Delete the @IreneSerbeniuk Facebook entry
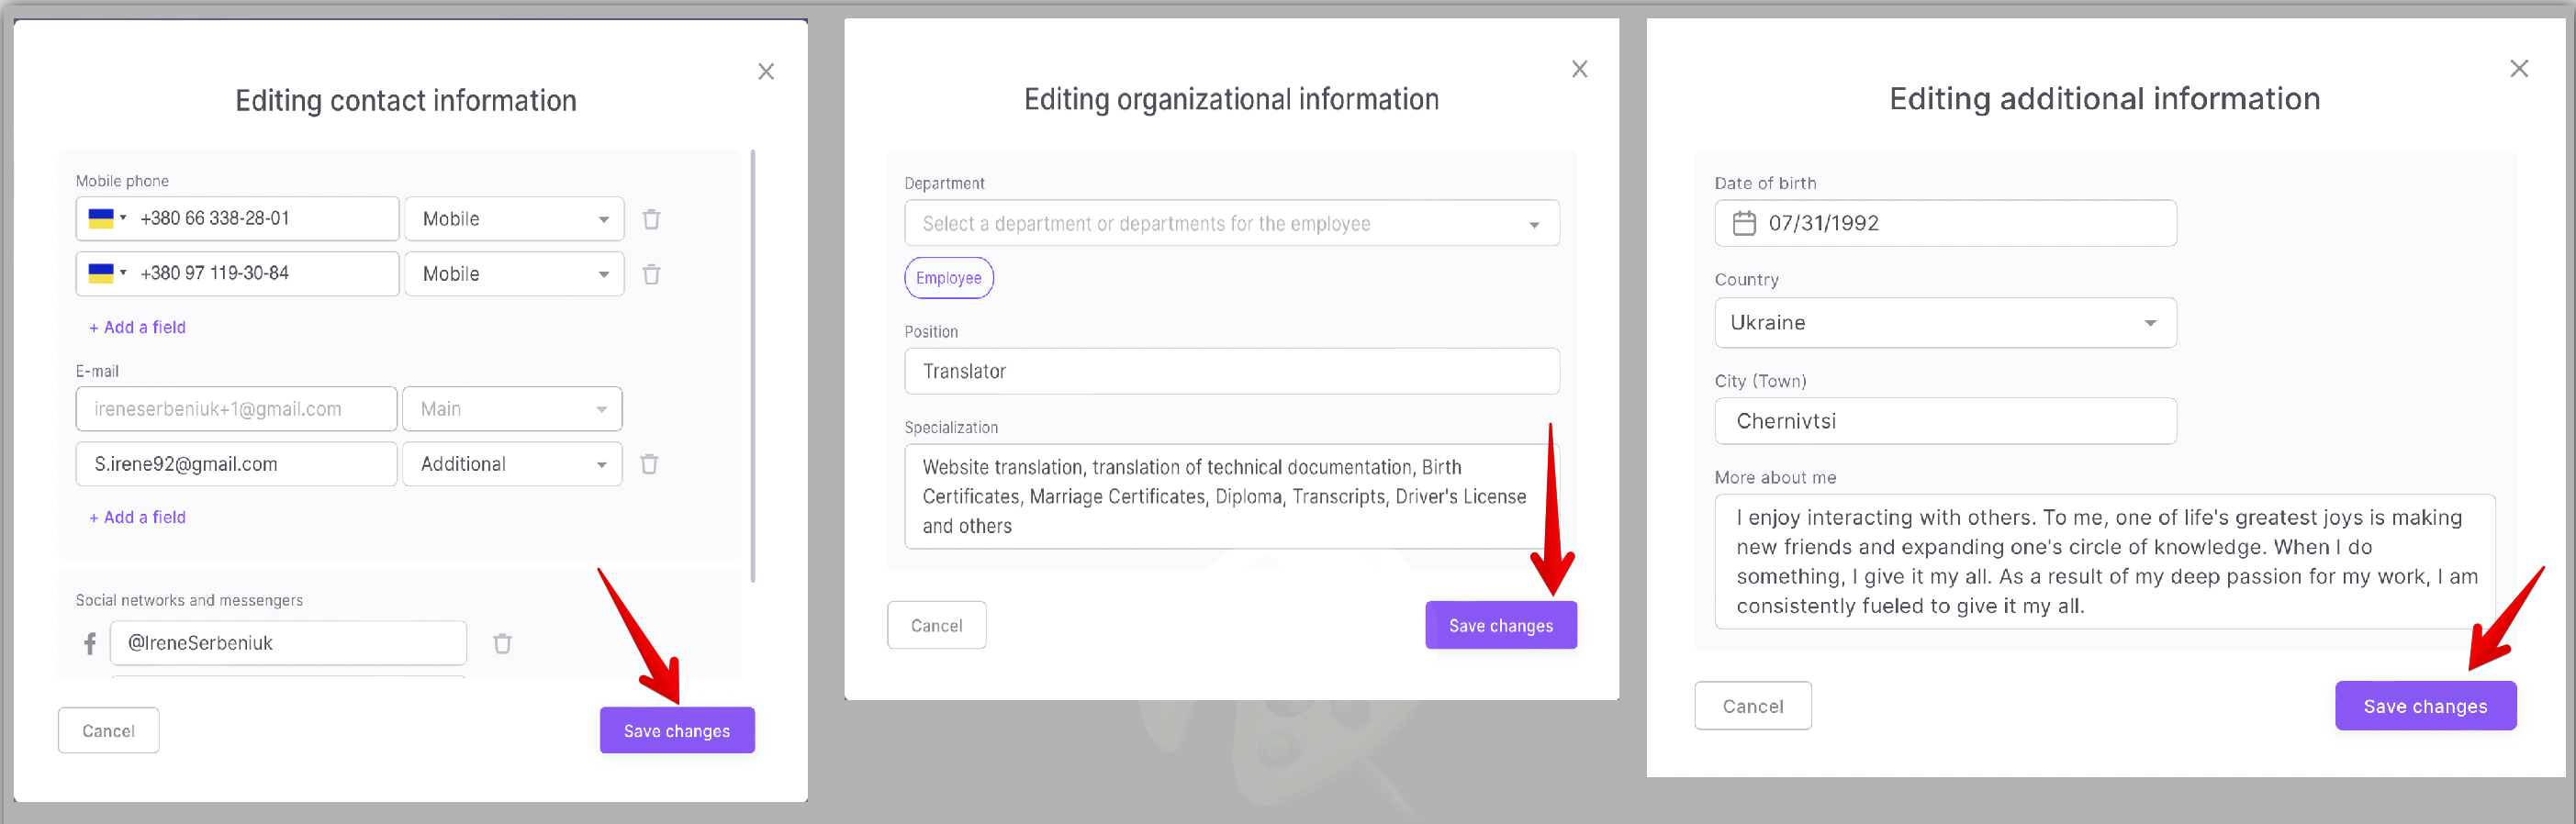Viewport: 2576px width, 824px height. click(502, 643)
